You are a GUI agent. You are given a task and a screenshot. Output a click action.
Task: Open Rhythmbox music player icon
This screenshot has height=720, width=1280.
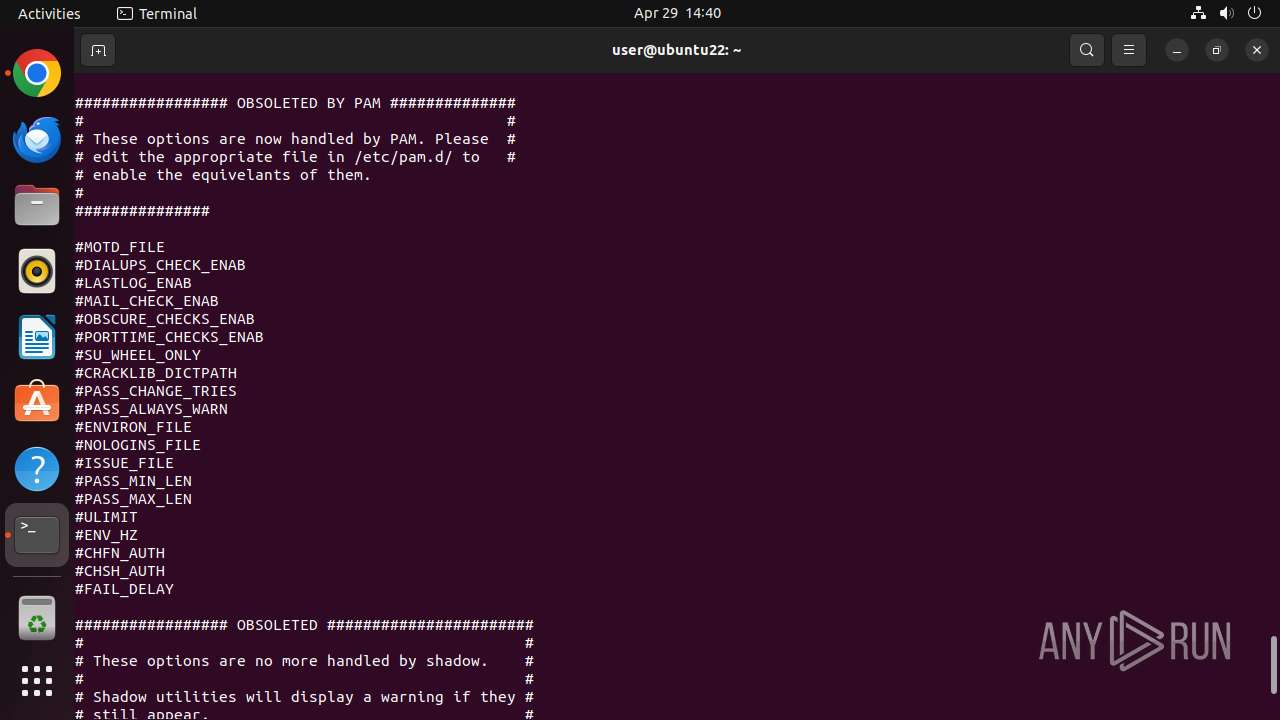(x=37, y=271)
